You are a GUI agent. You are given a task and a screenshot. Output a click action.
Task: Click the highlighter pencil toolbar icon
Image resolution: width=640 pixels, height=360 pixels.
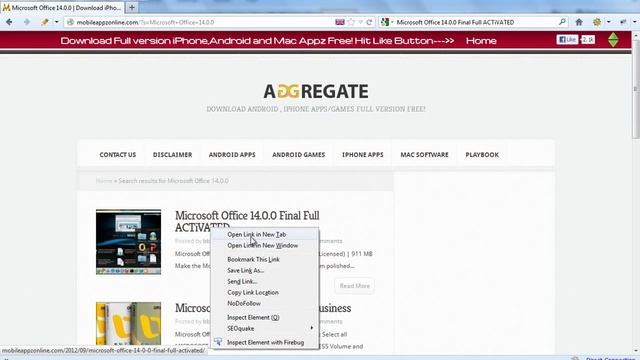coord(44,22)
